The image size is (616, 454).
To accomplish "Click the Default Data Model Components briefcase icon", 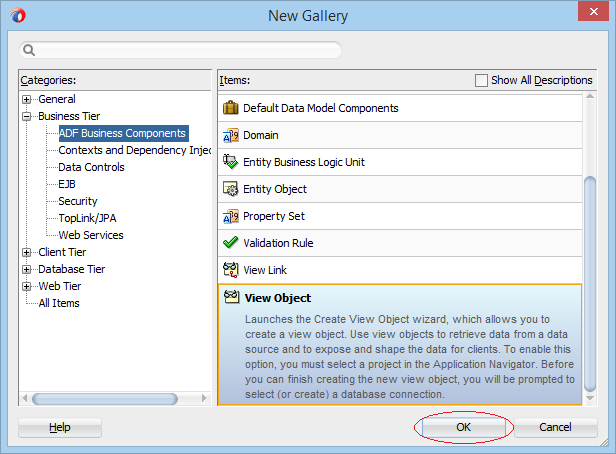I will pos(231,108).
